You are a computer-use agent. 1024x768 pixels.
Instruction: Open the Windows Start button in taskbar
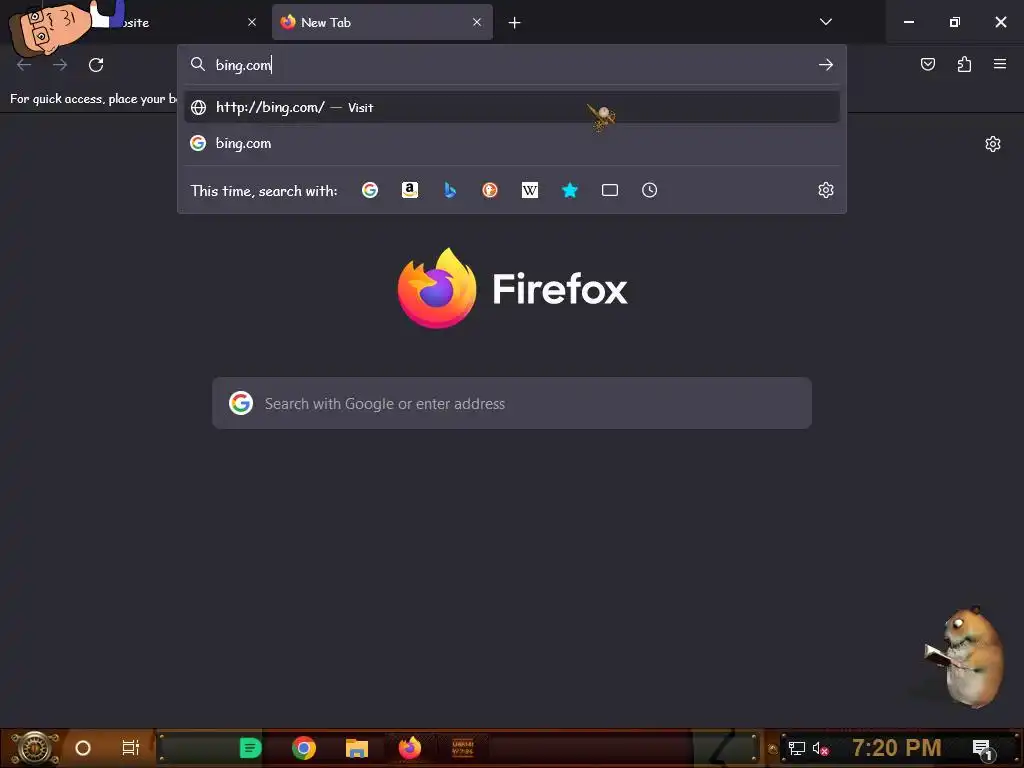click(34, 748)
